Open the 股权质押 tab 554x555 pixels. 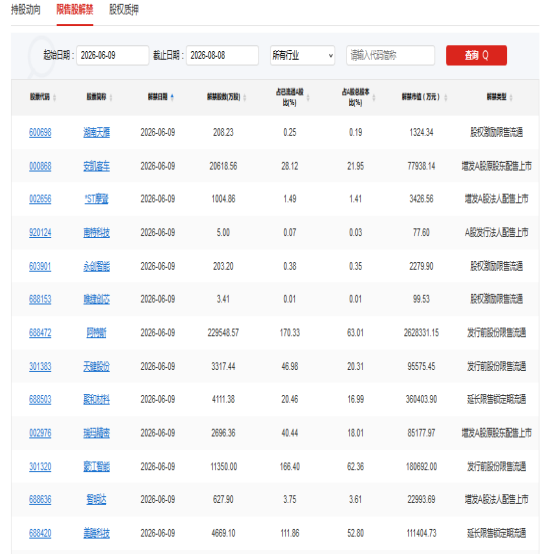point(124,10)
